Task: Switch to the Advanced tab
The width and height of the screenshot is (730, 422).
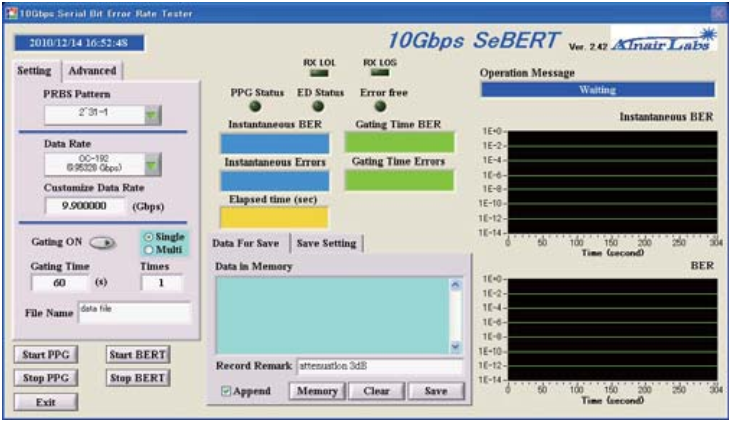Action: 92,70
